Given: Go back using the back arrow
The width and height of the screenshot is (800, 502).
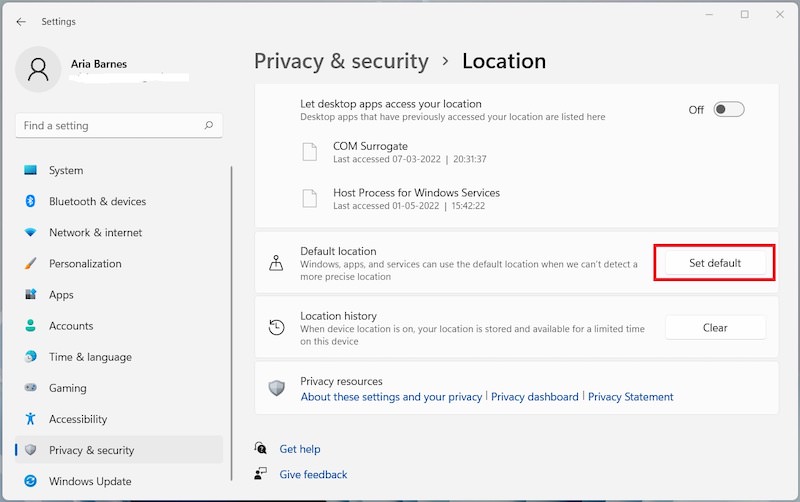Looking at the screenshot, I should [21, 21].
